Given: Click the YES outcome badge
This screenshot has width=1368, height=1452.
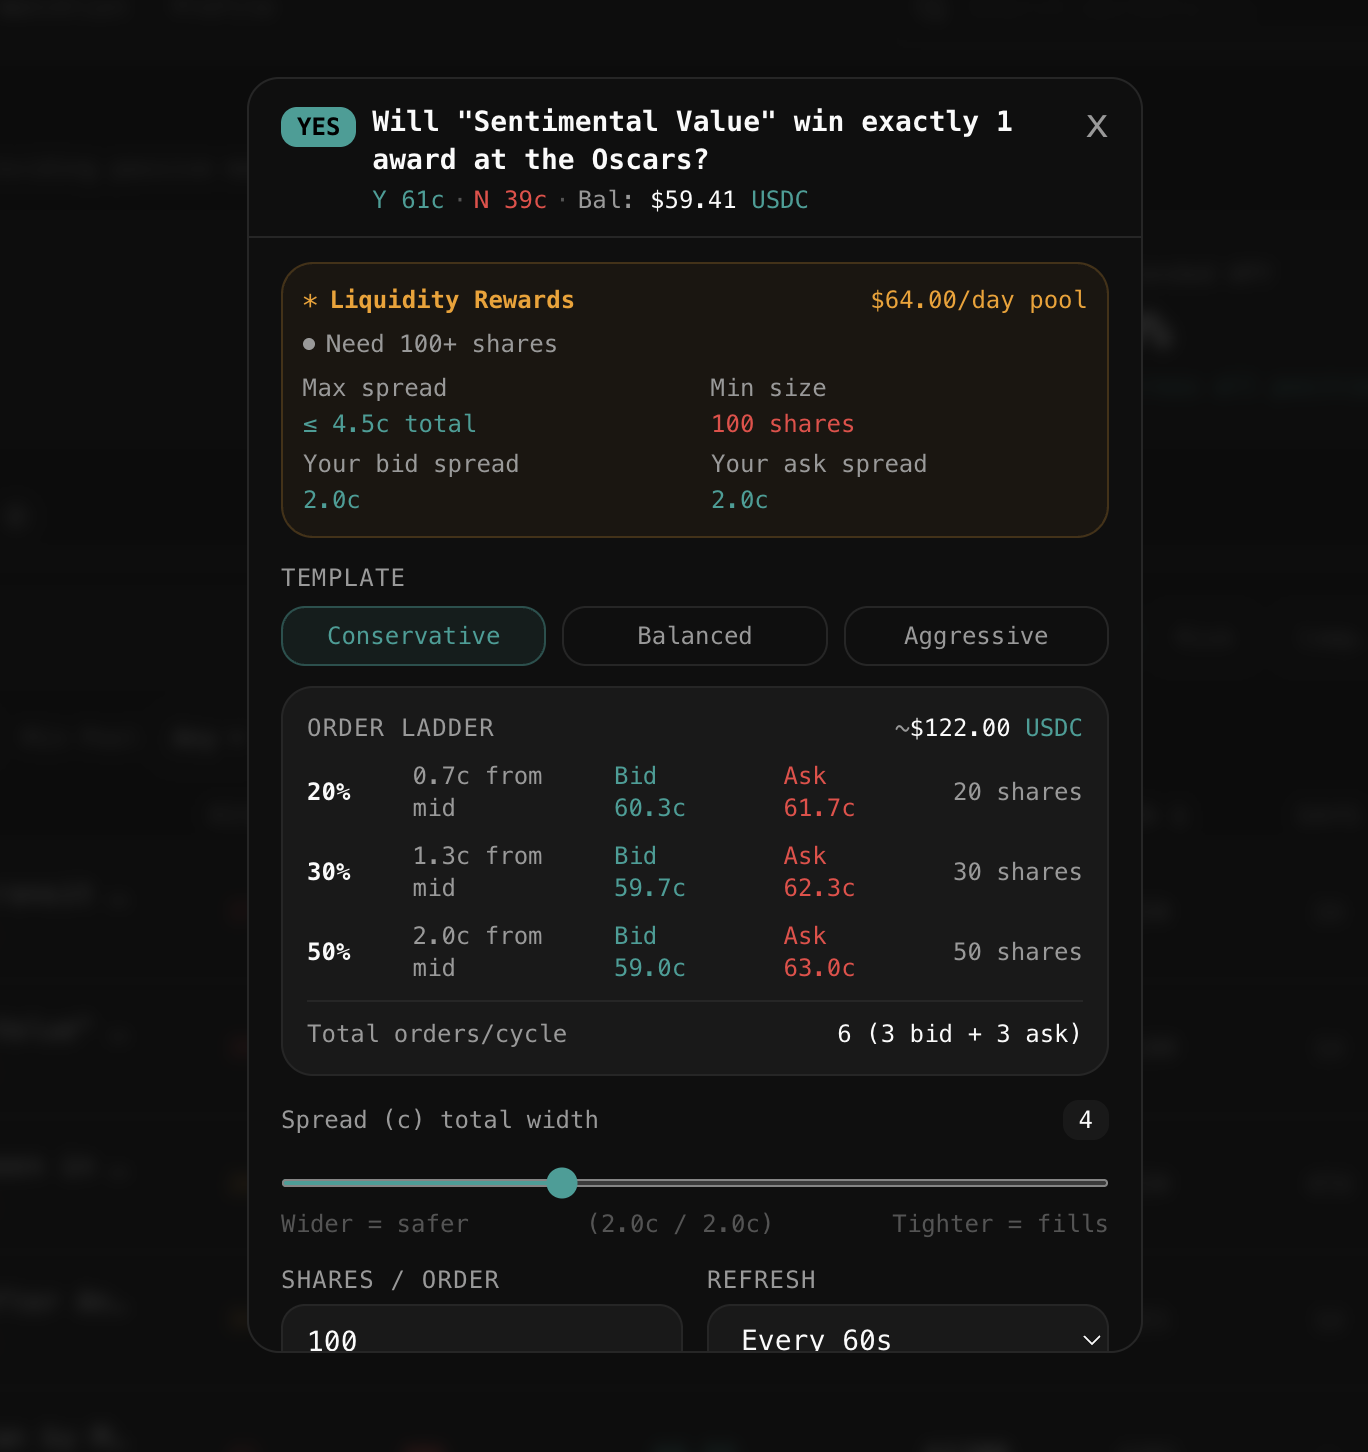Looking at the screenshot, I should [x=318, y=127].
